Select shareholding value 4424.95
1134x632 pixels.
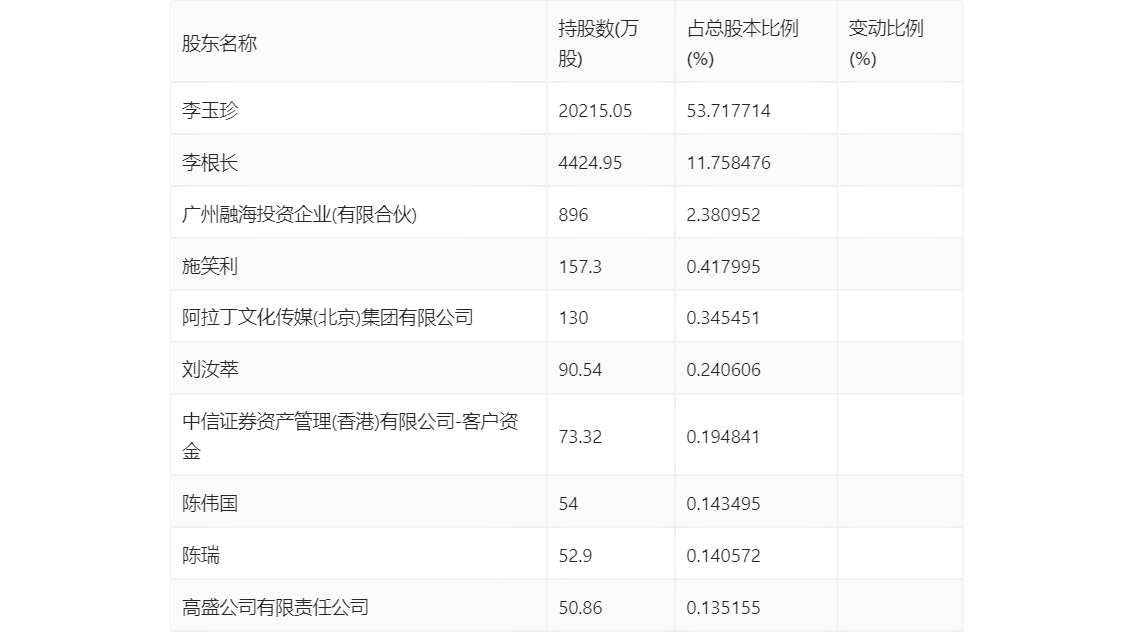point(590,163)
